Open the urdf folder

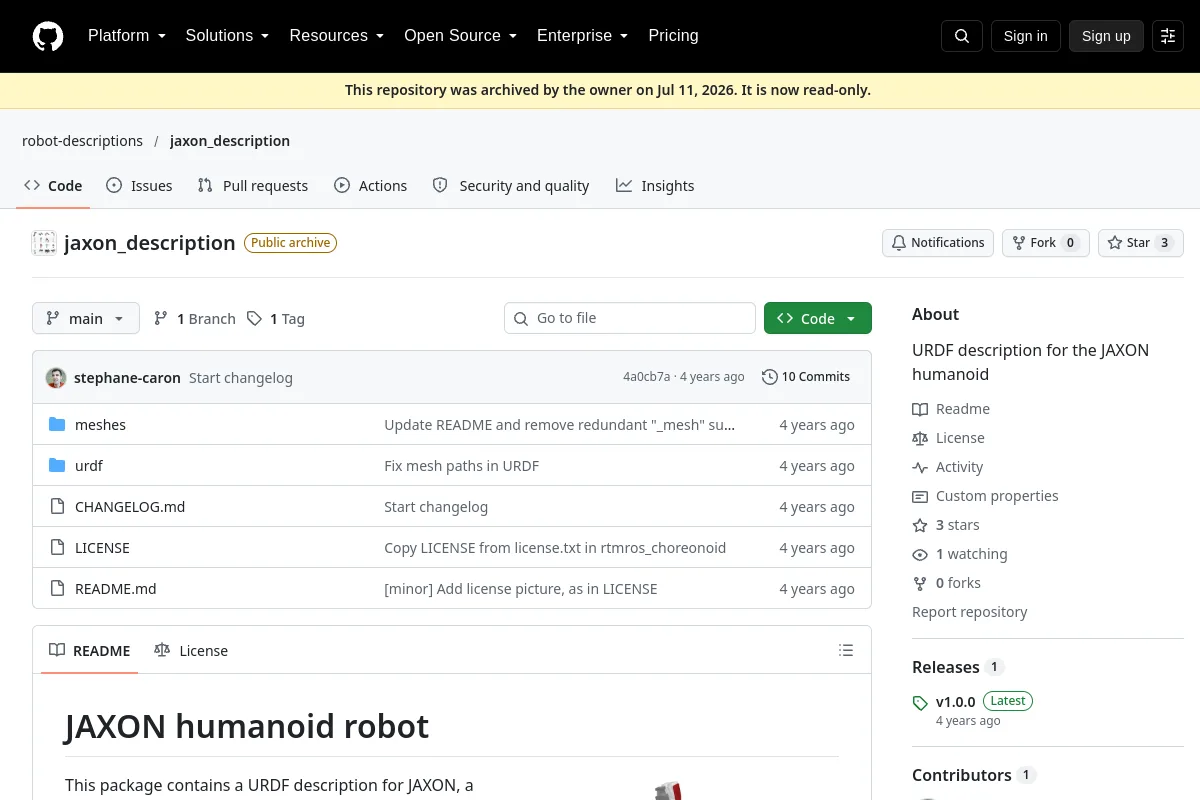tap(89, 466)
